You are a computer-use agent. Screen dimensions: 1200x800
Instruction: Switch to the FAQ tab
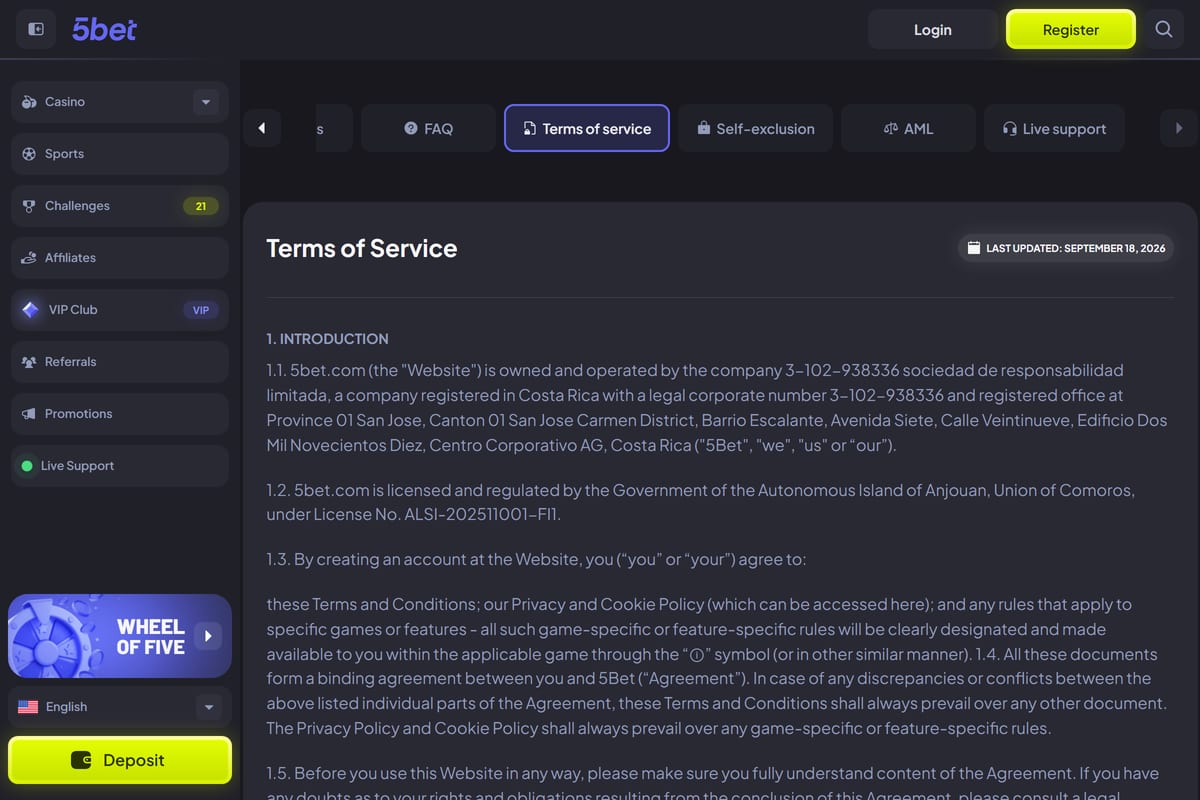click(428, 129)
